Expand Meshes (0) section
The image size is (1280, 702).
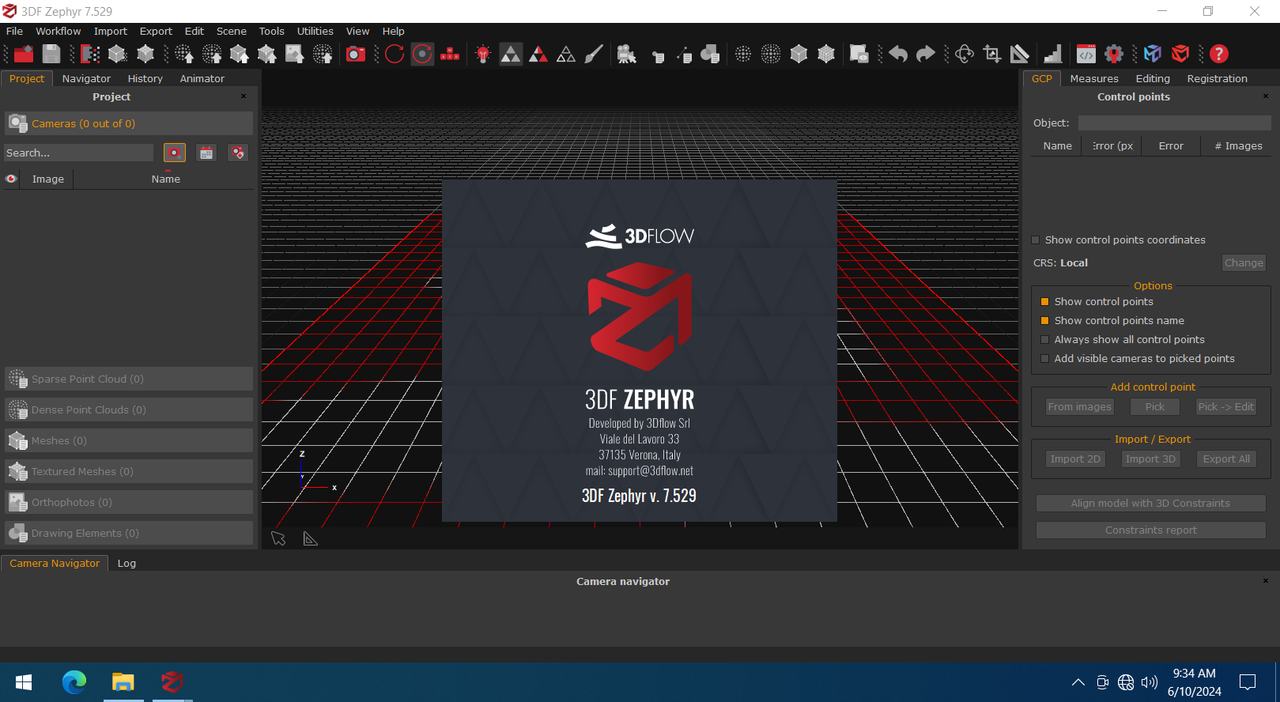[x=129, y=441]
